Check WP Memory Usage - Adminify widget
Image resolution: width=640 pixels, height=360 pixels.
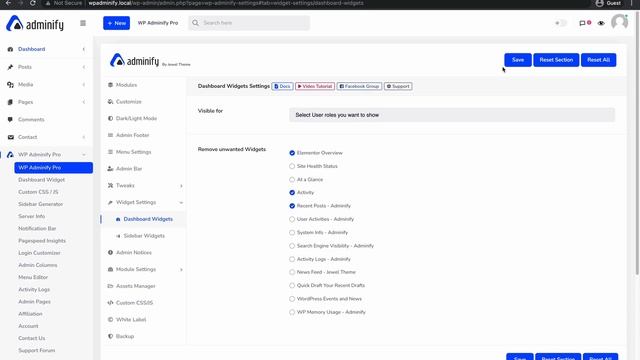tap(292, 312)
